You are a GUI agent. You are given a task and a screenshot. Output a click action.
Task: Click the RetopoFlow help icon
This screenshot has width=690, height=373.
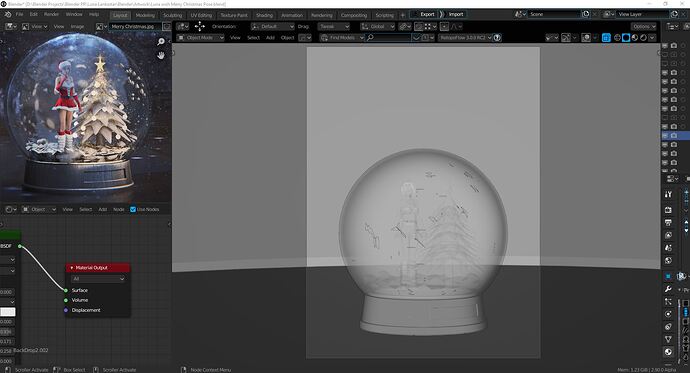(497, 38)
